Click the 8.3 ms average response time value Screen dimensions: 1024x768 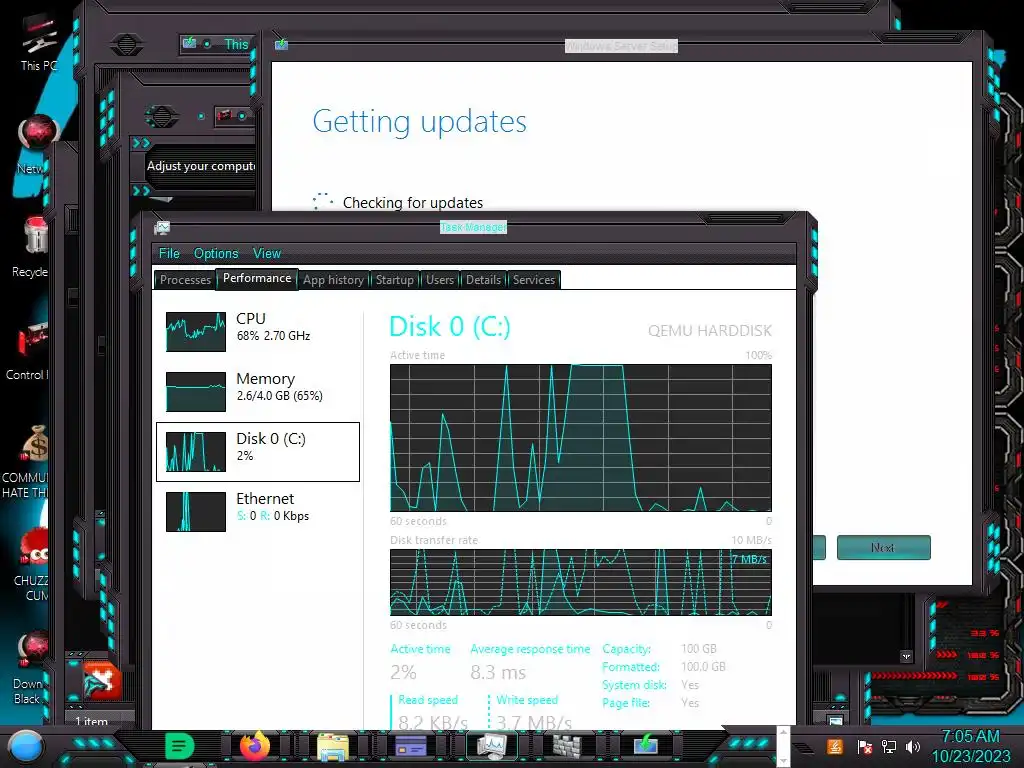[x=498, y=672]
